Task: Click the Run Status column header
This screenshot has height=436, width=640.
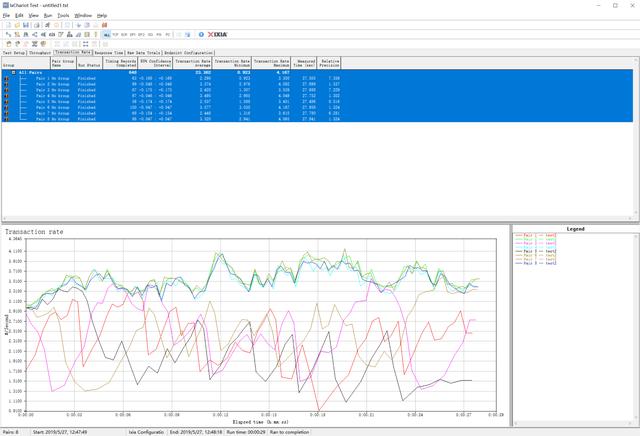Action: [x=87, y=62]
